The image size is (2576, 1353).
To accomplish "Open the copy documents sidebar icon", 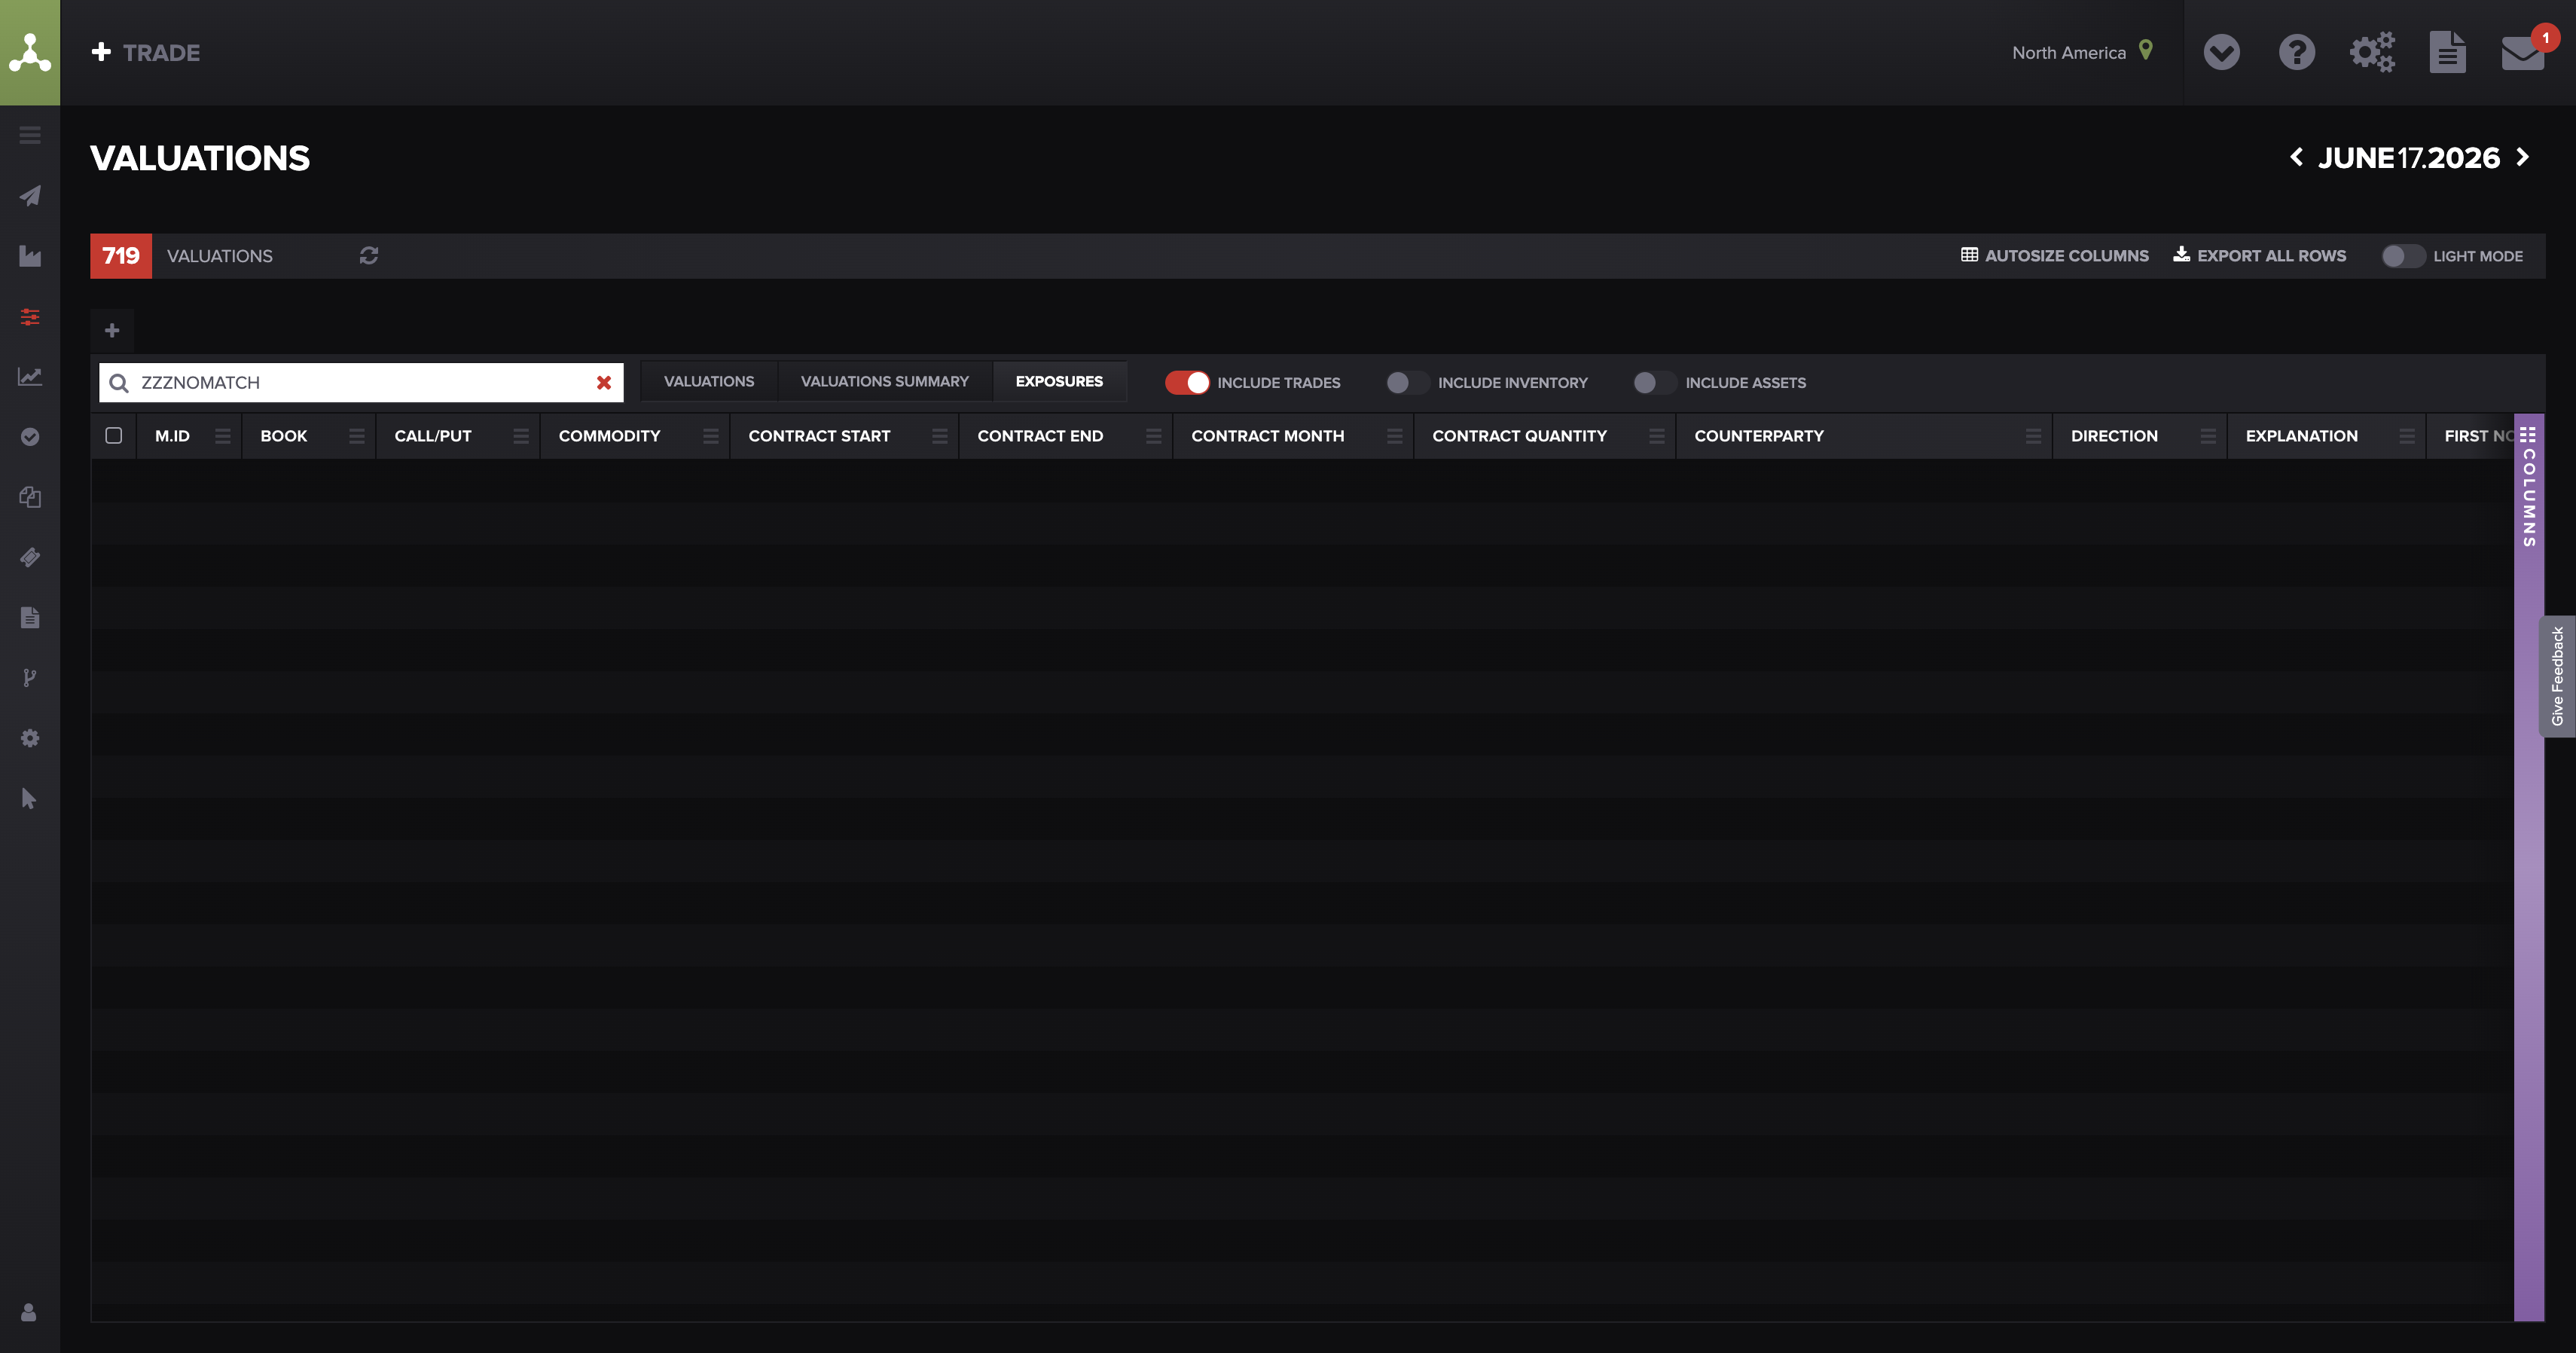I will pyautogui.click(x=30, y=497).
